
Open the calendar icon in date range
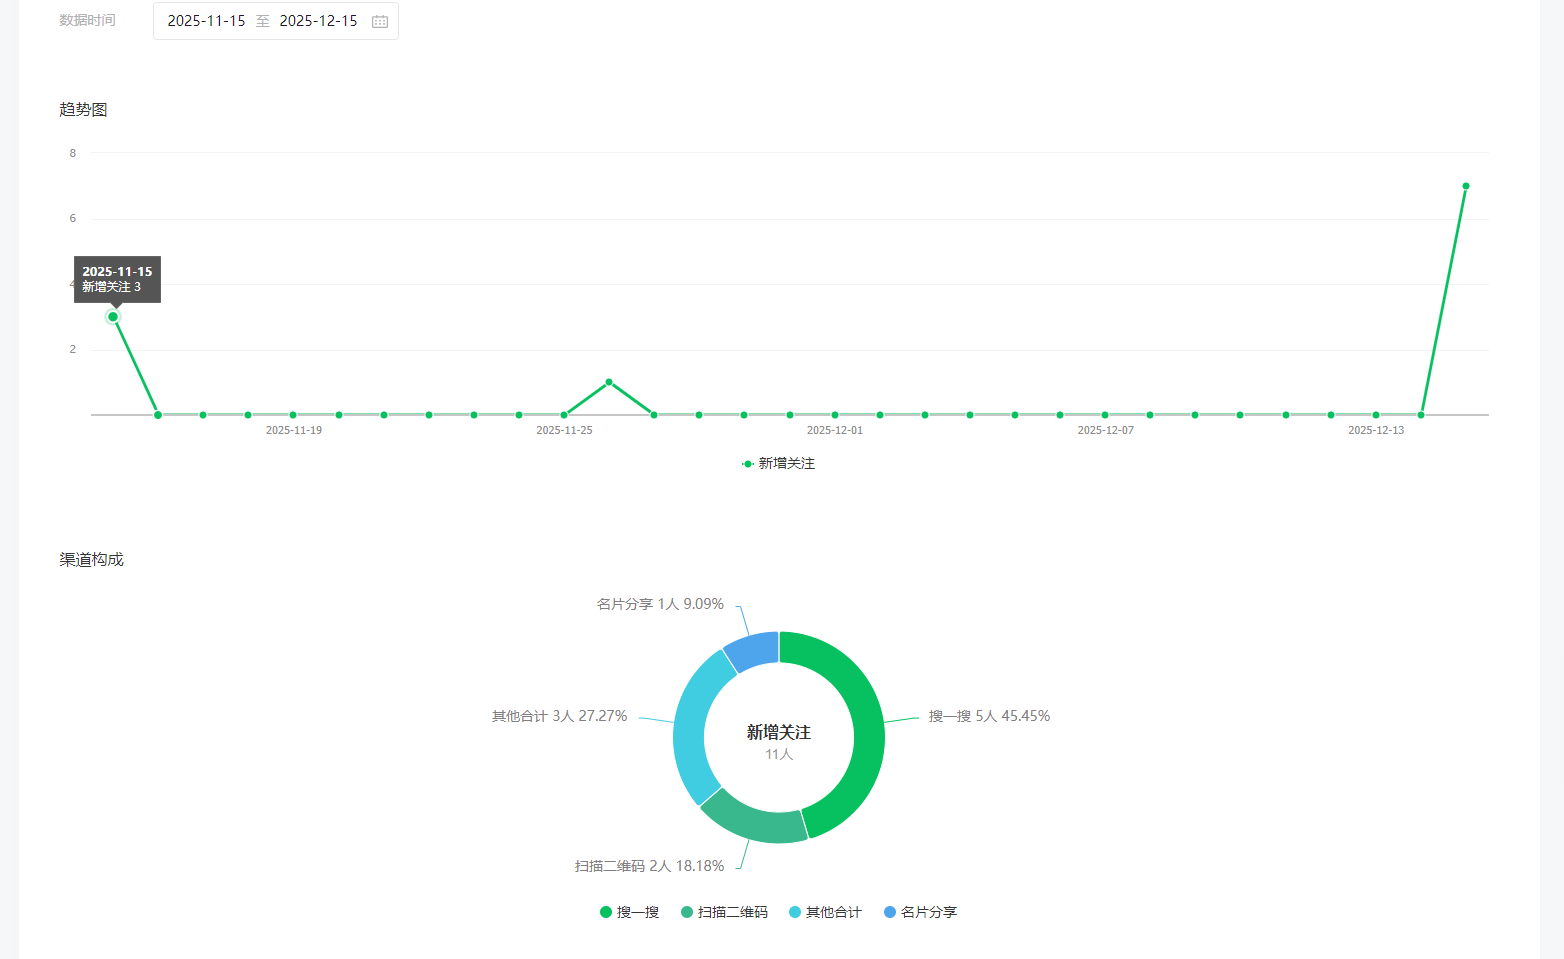click(380, 21)
